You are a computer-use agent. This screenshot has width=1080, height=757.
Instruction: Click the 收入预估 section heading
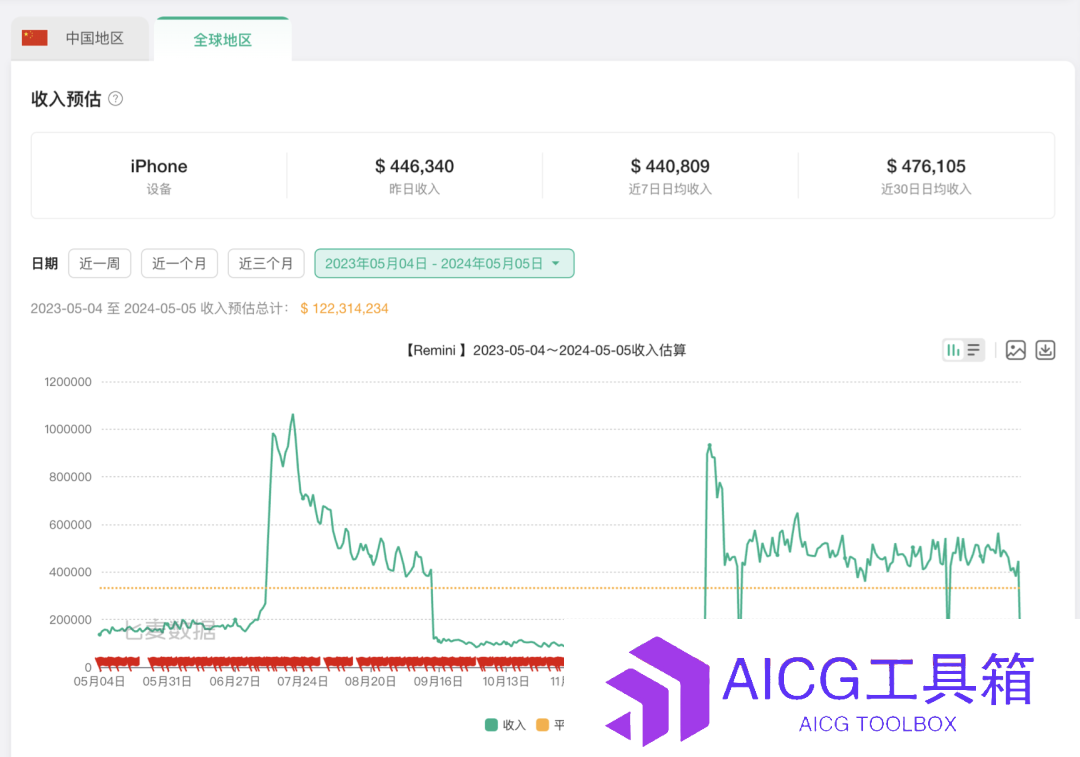click(x=66, y=98)
